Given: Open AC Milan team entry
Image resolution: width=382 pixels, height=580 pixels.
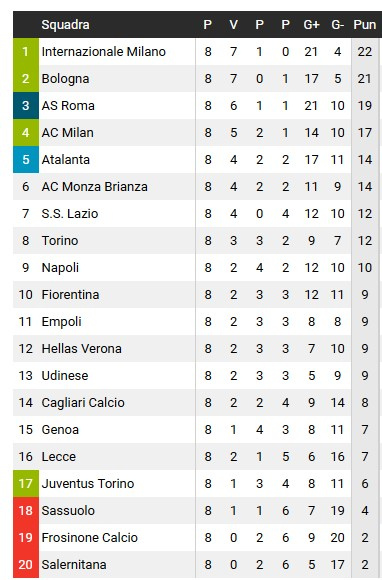Looking at the screenshot, I should [67, 133].
